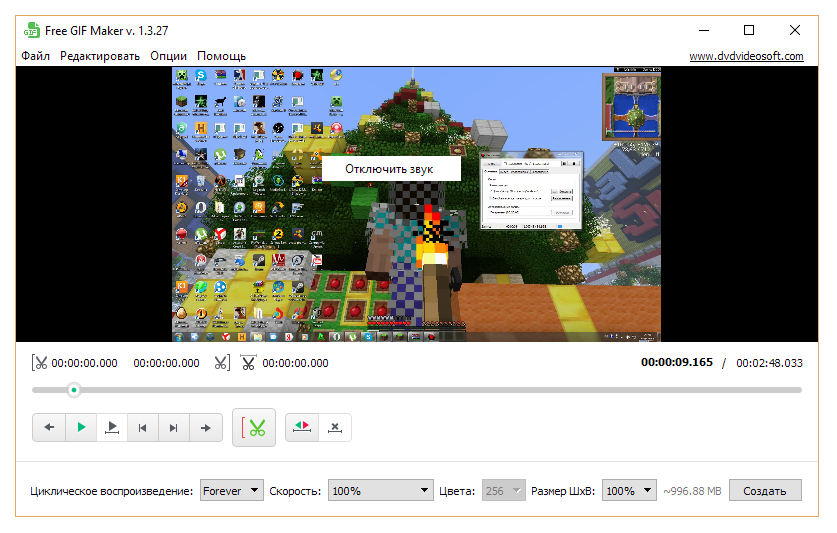Click the green scissors start-selection button
Viewport: 837px width, 533px height.
pyautogui.click(x=254, y=427)
